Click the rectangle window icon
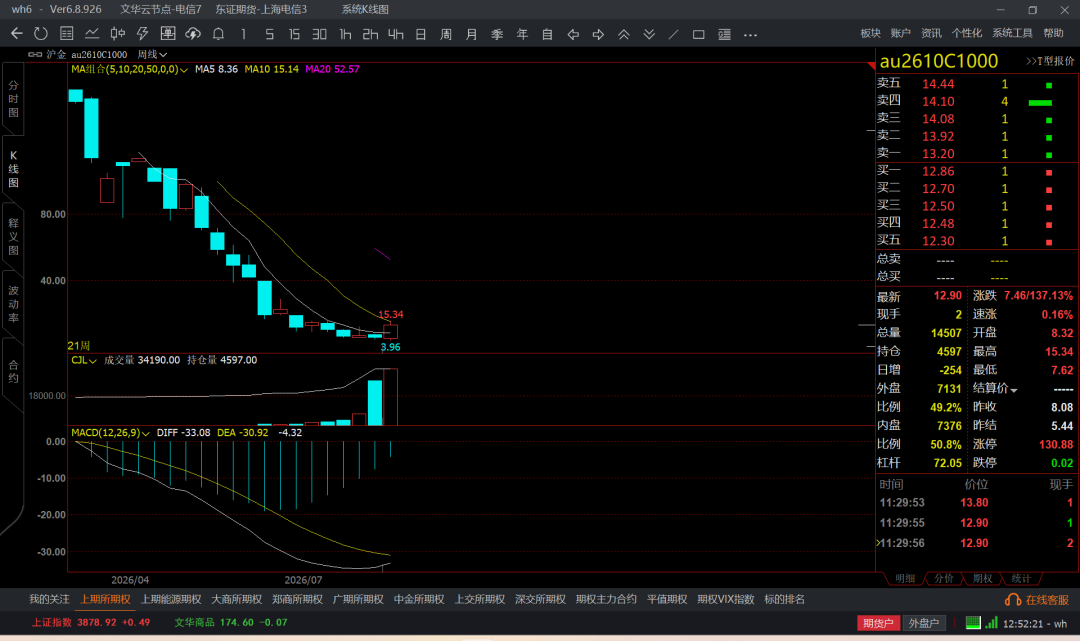 click(x=698, y=34)
